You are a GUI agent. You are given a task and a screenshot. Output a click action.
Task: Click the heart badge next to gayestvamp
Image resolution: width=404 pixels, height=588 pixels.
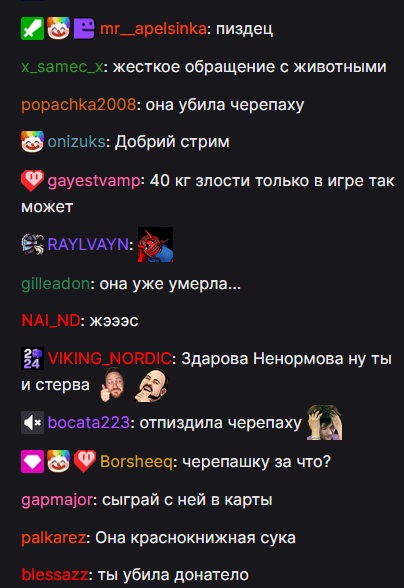click(x=32, y=180)
